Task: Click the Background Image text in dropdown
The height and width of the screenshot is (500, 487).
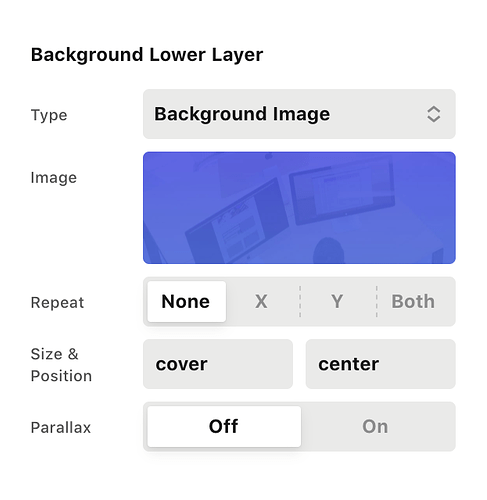Action: tap(242, 114)
